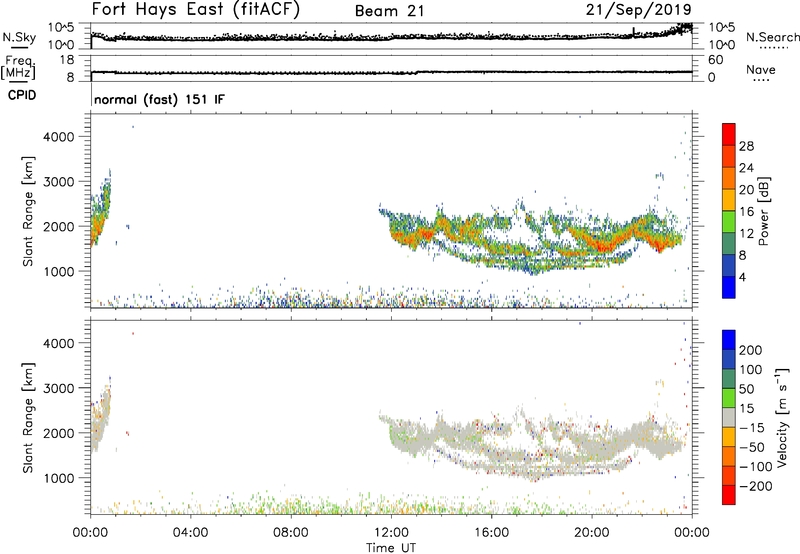Click the "Fort Hays East (fitACF)" title
Screen dimensions: 800x554
coord(195,9)
